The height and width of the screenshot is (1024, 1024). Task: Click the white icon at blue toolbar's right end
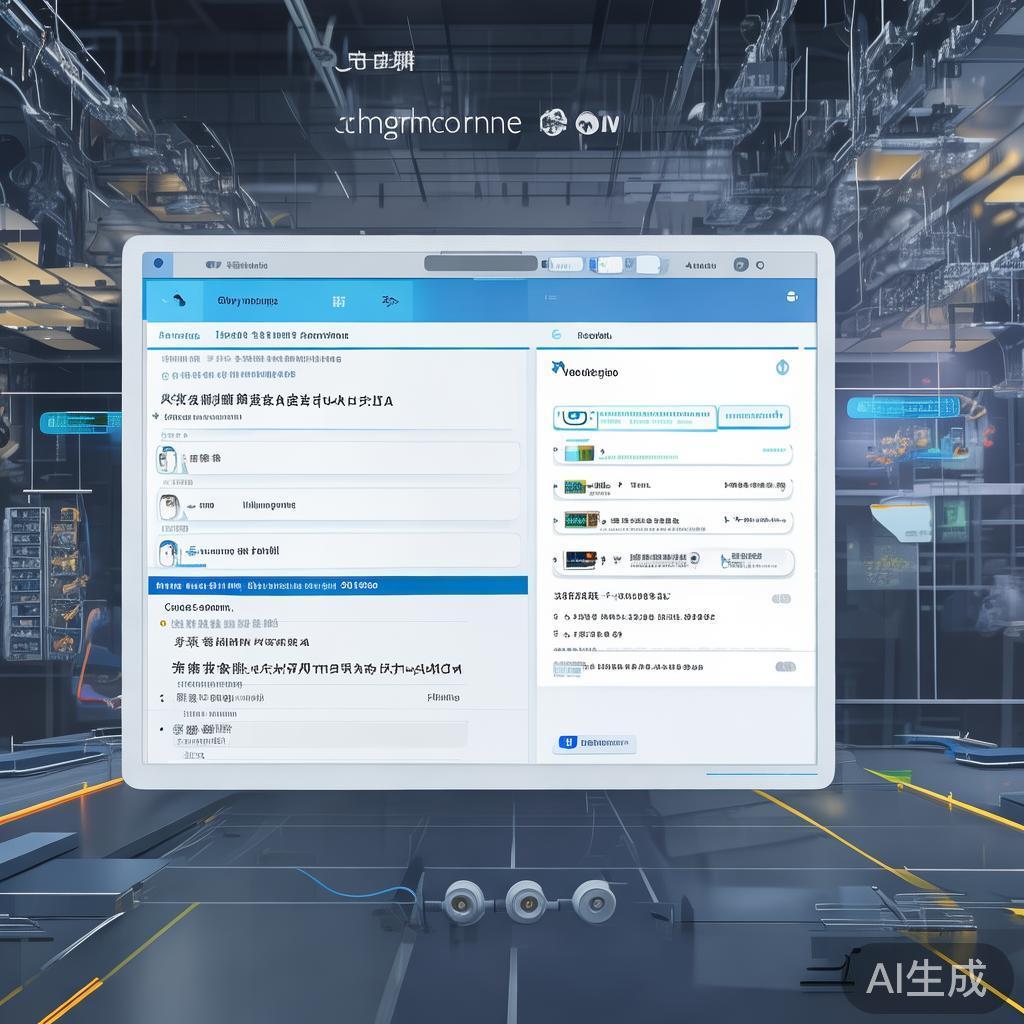tap(792, 296)
